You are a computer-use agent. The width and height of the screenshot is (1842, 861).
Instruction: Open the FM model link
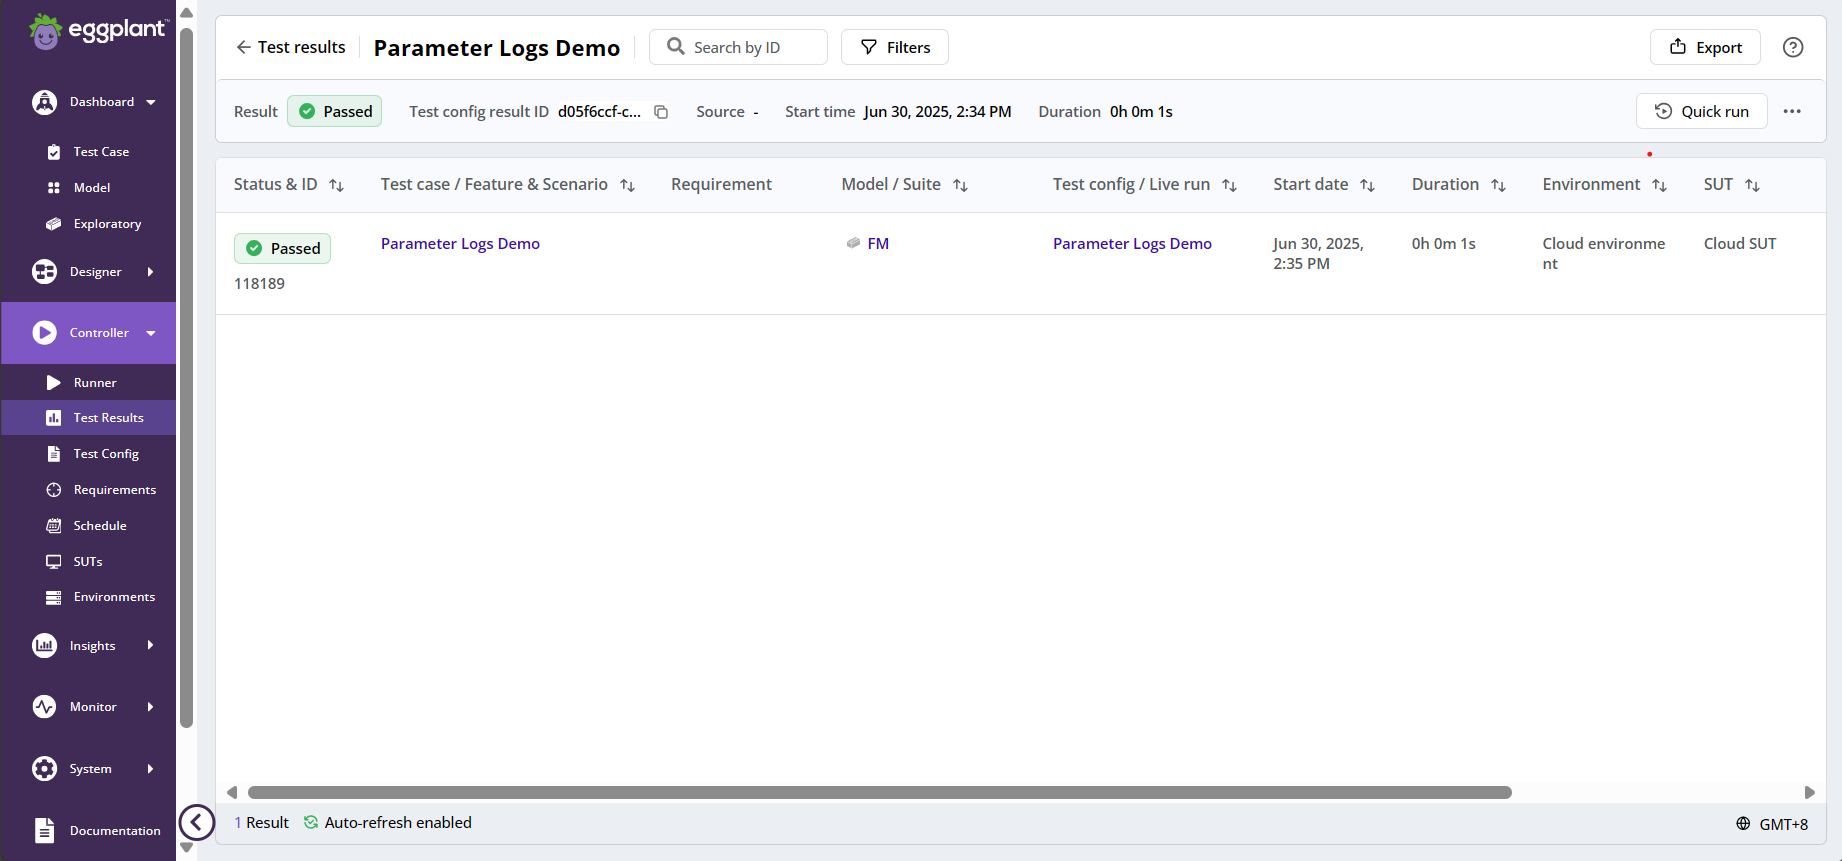tap(878, 244)
